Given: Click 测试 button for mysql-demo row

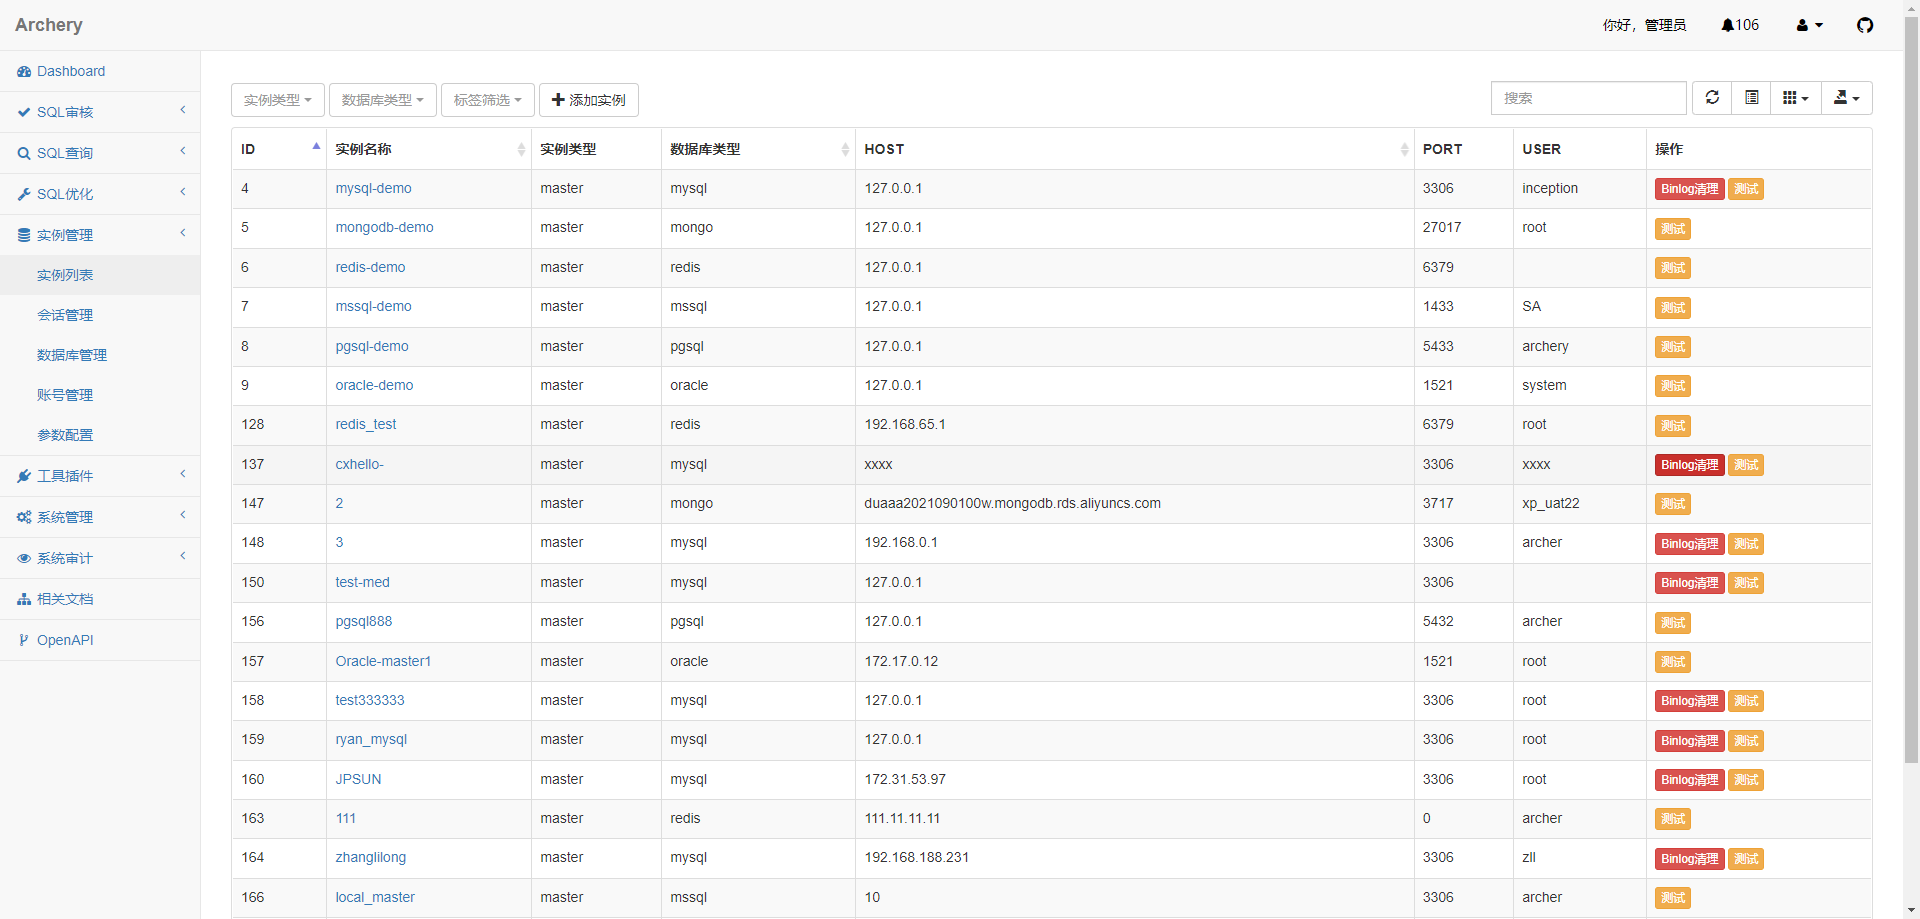Looking at the screenshot, I should (1746, 189).
